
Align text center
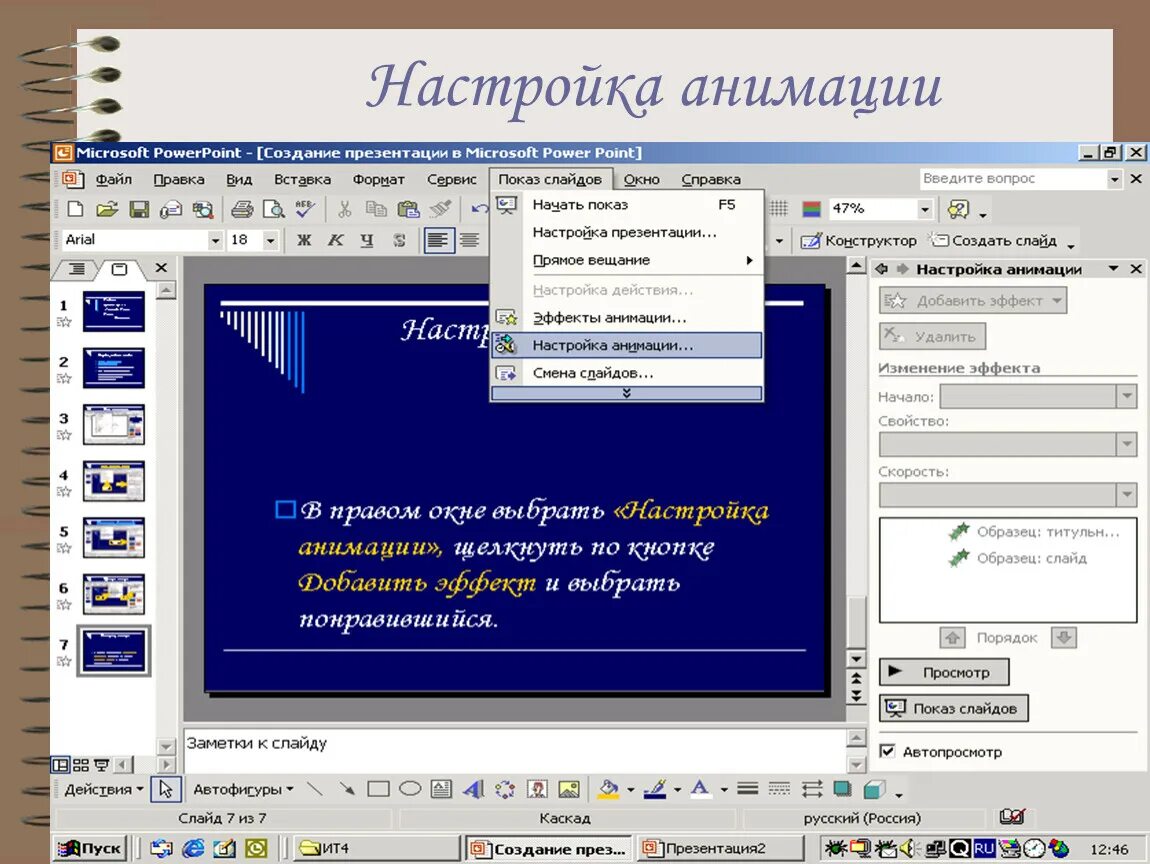pyautogui.click(x=469, y=240)
